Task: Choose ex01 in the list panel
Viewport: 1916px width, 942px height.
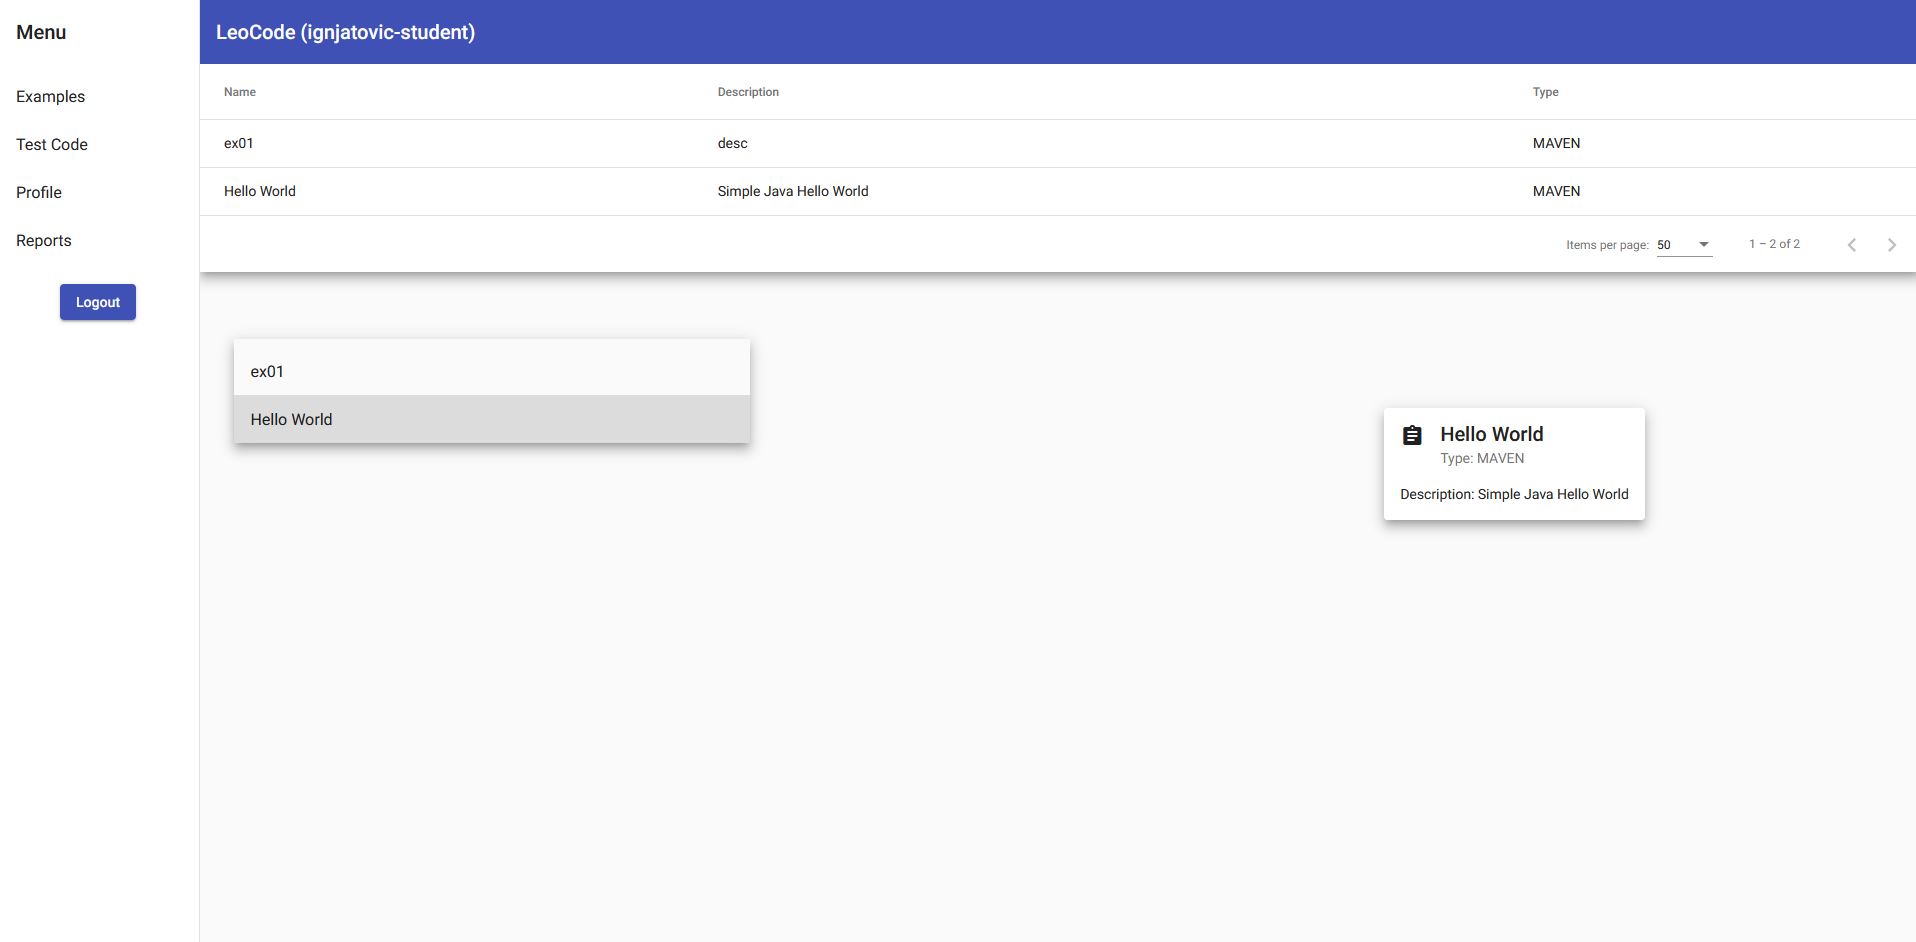Action: pyautogui.click(x=492, y=371)
